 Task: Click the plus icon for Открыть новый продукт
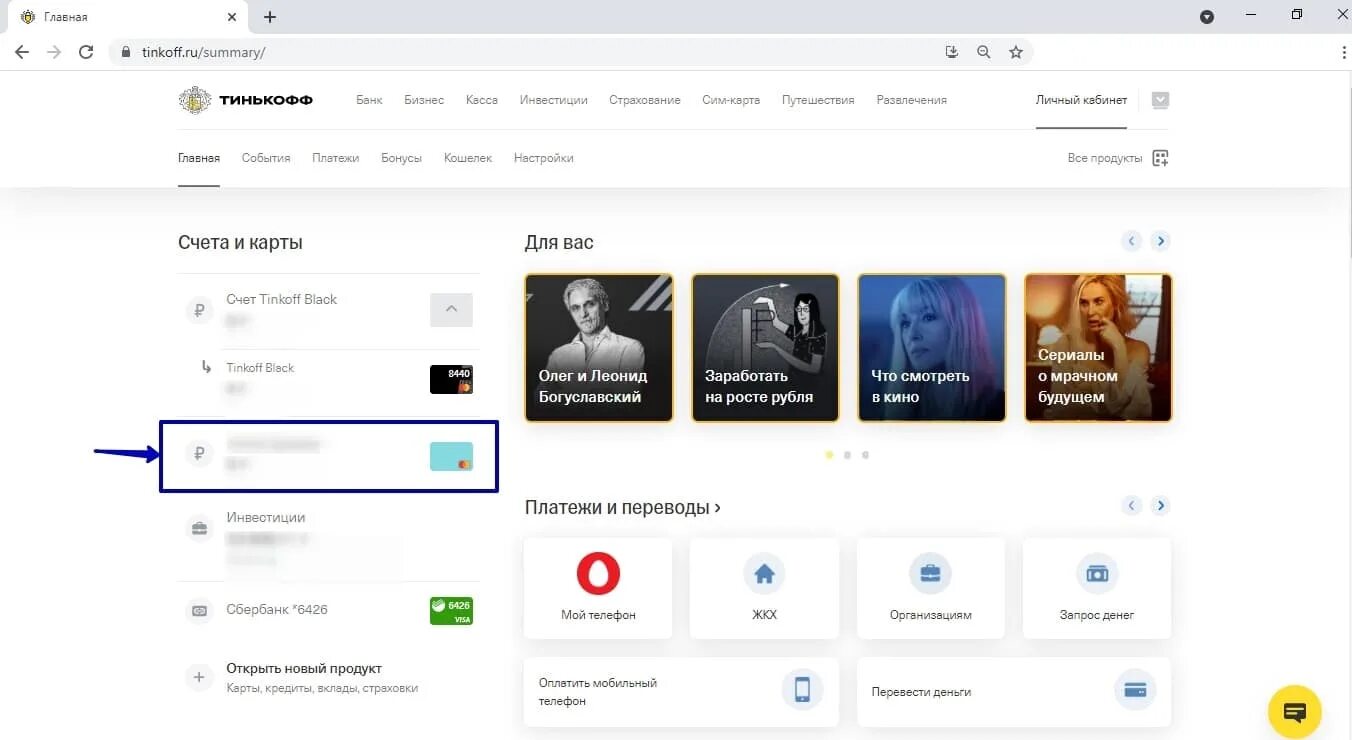tap(199, 677)
